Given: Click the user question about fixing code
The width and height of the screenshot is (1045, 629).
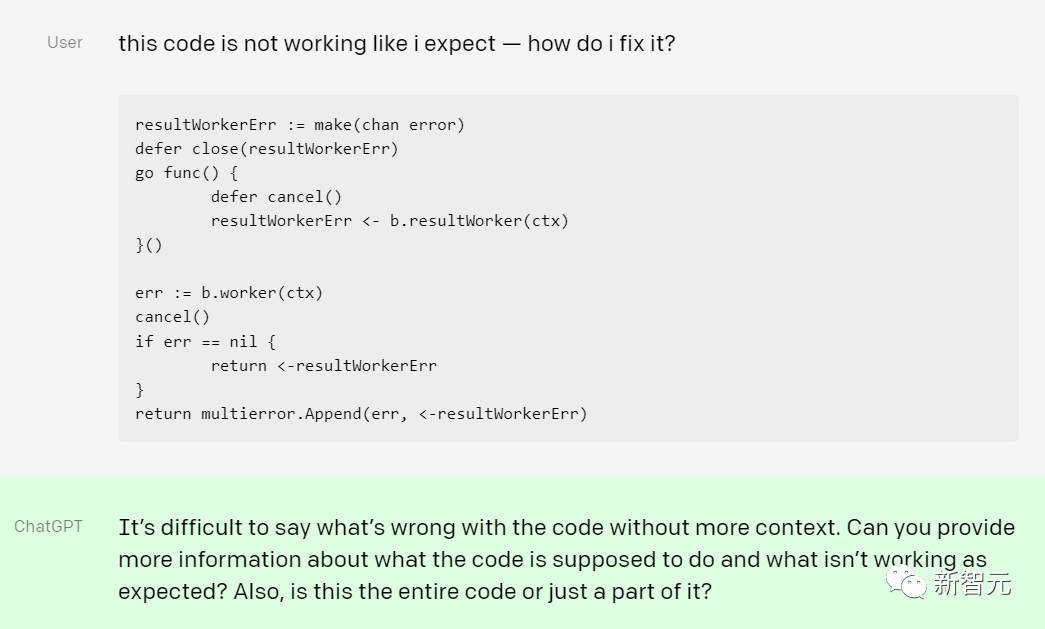Looking at the screenshot, I should click(396, 44).
